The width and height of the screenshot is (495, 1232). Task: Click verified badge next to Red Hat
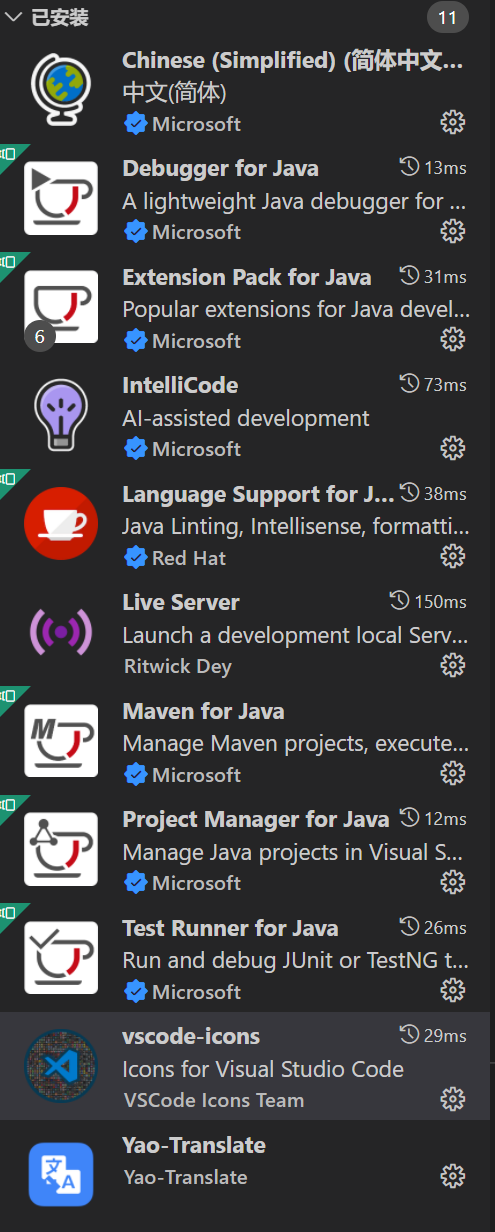point(135,557)
